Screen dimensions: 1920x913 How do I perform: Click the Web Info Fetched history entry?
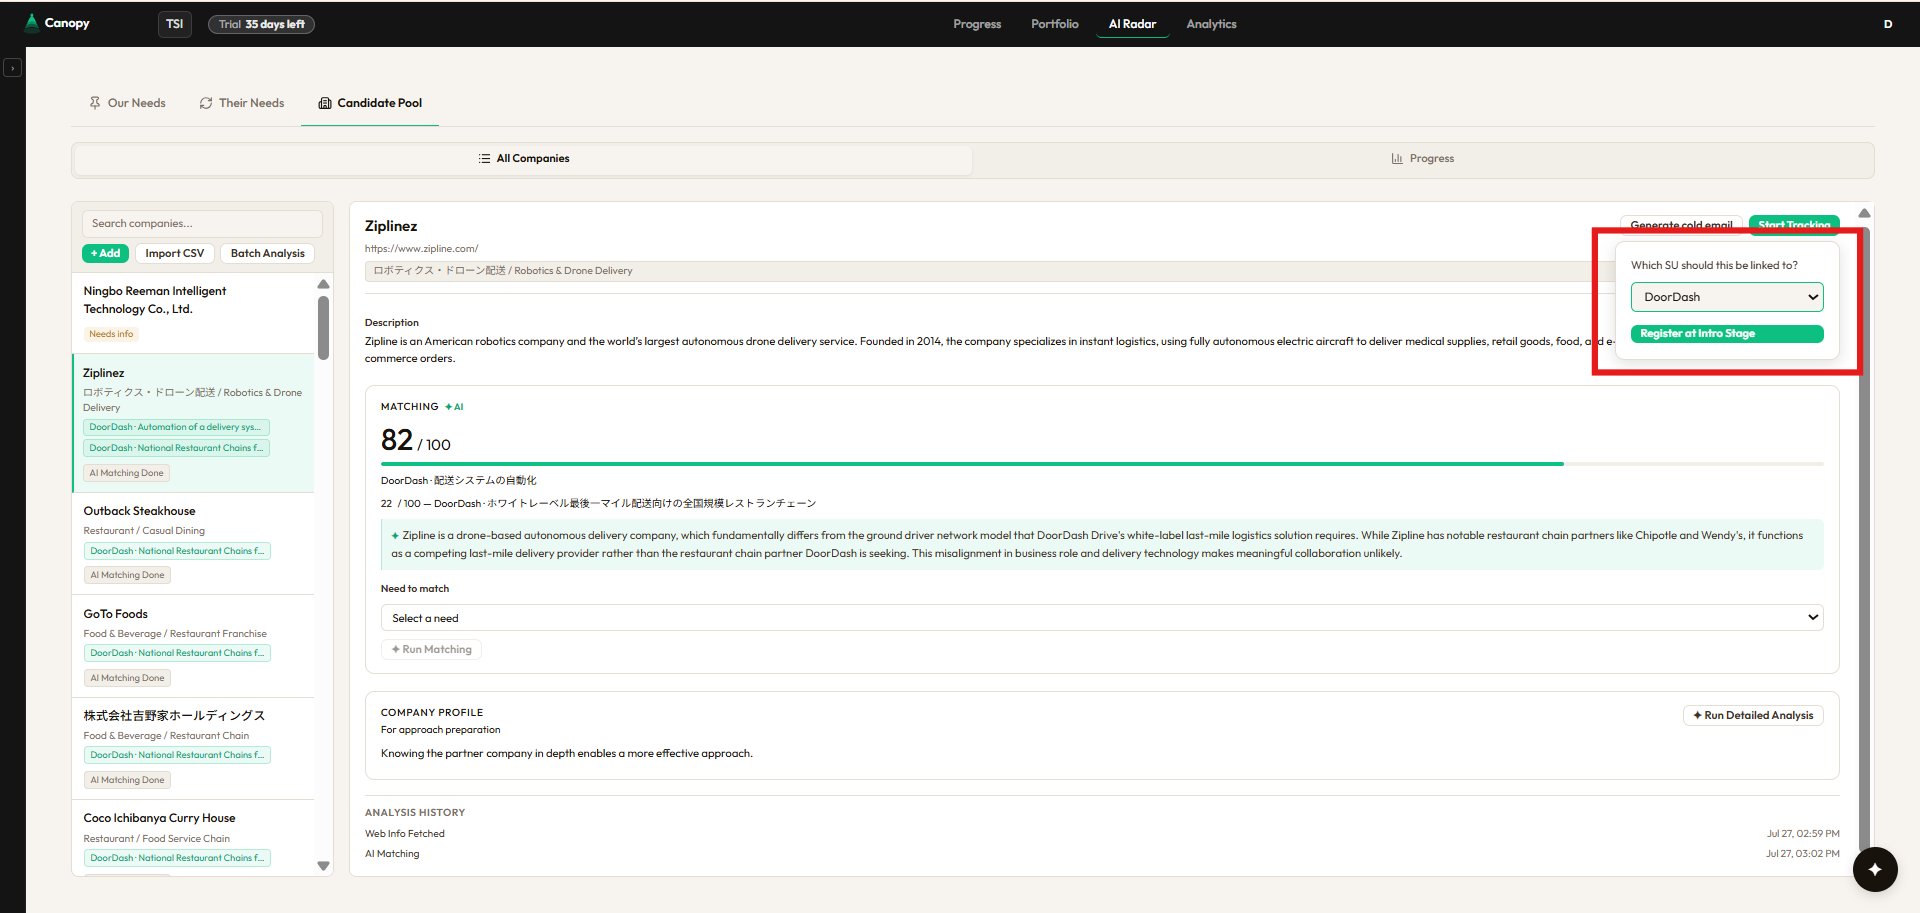pos(405,834)
